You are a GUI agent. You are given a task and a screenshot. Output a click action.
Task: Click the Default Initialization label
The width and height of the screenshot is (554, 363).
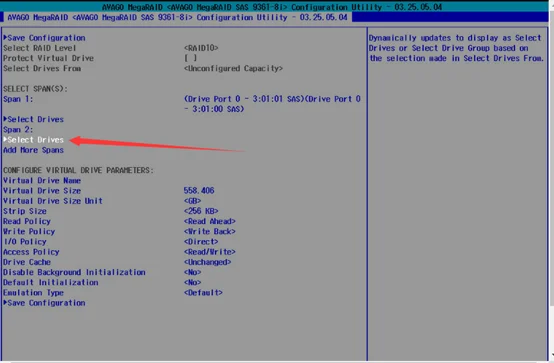tap(51, 283)
